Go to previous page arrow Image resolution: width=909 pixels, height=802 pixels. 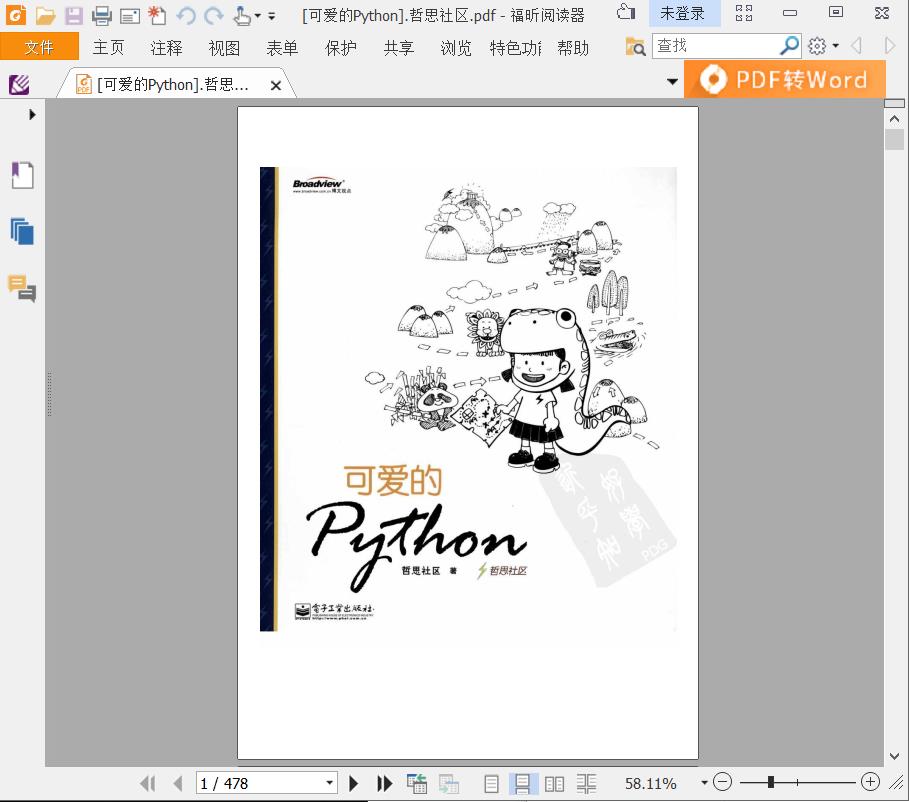click(x=178, y=783)
